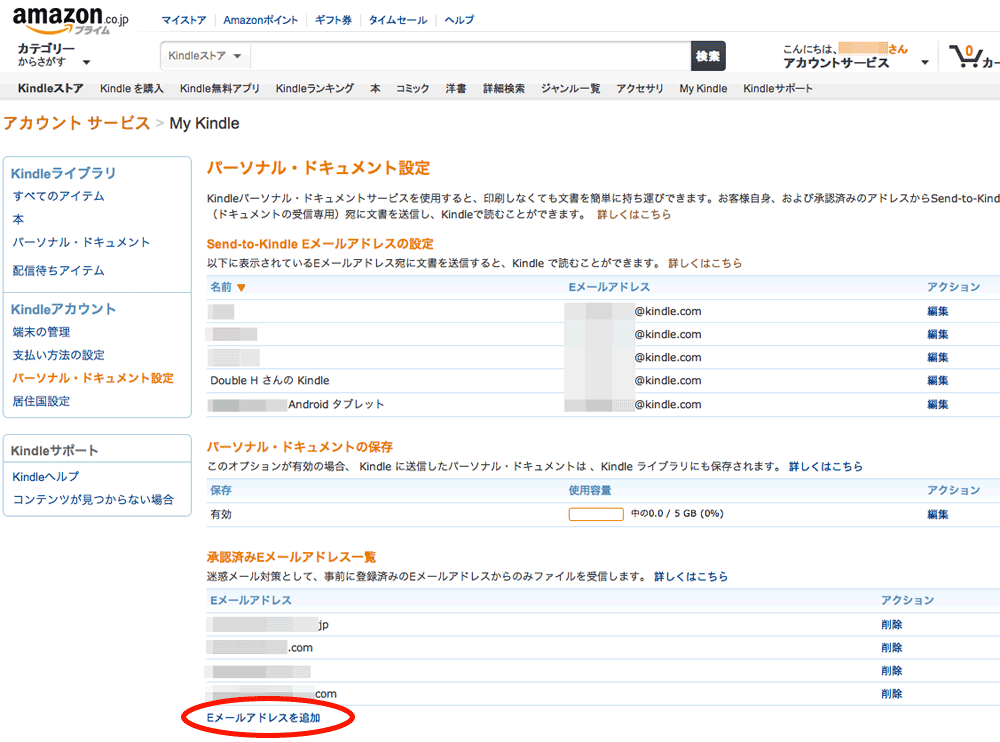Image resolution: width=1000 pixels, height=742 pixels.
Task: Select Kindleストア nav item
Action: click(50, 89)
